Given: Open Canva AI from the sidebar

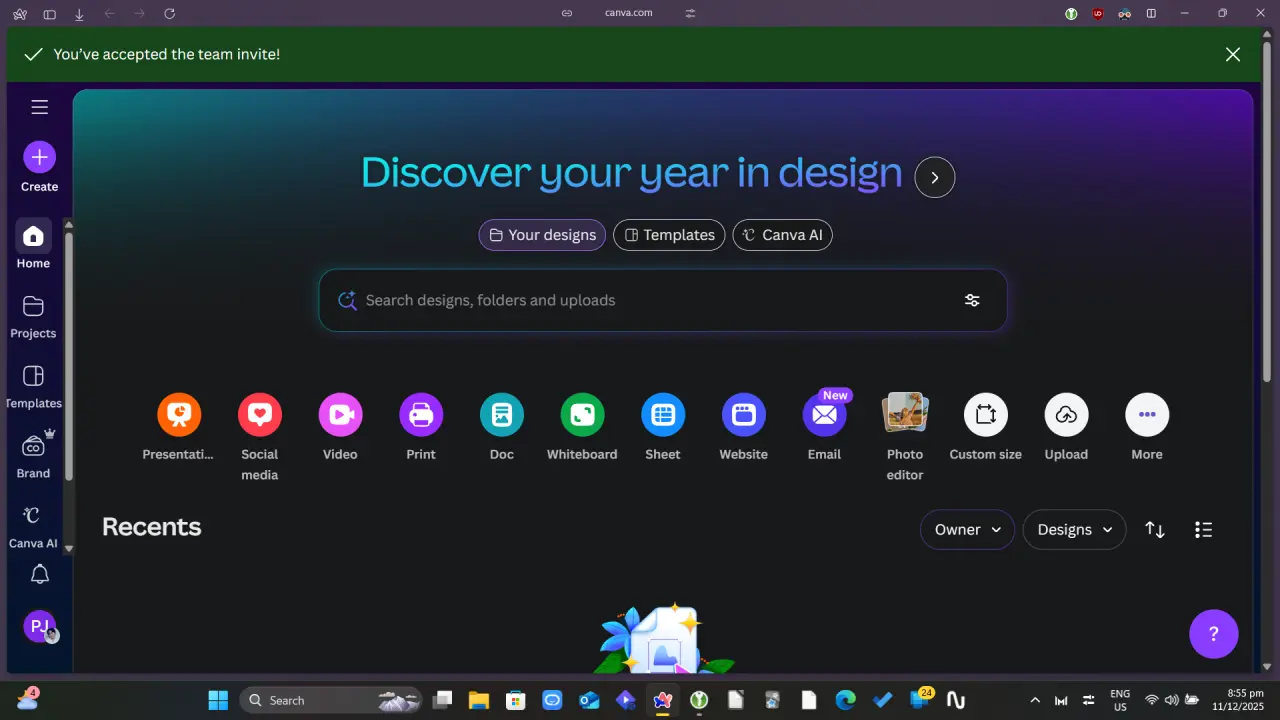Looking at the screenshot, I should coord(33,526).
